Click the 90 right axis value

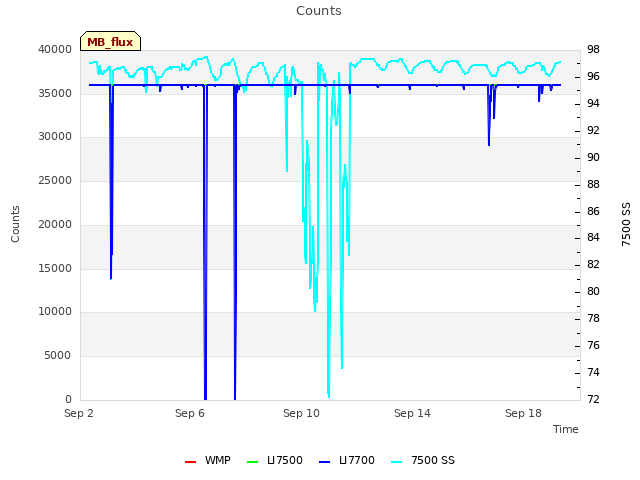[x=593, y=157]
